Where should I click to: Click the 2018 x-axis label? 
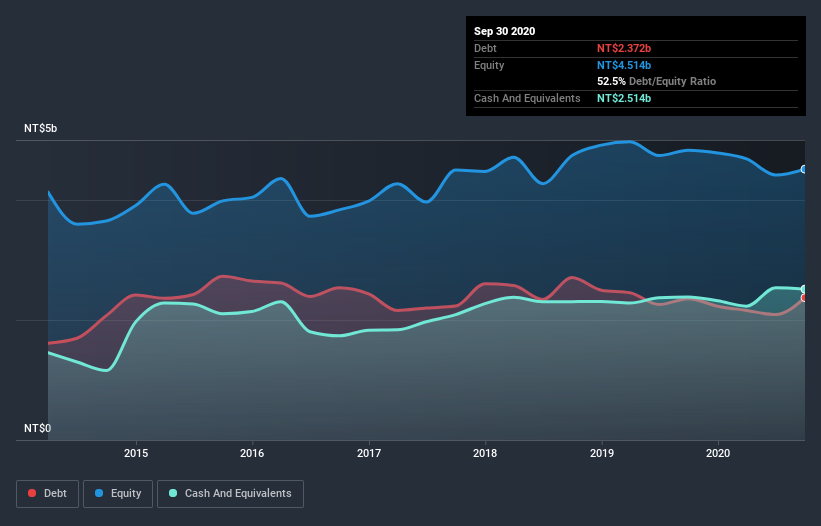[485, 453]
